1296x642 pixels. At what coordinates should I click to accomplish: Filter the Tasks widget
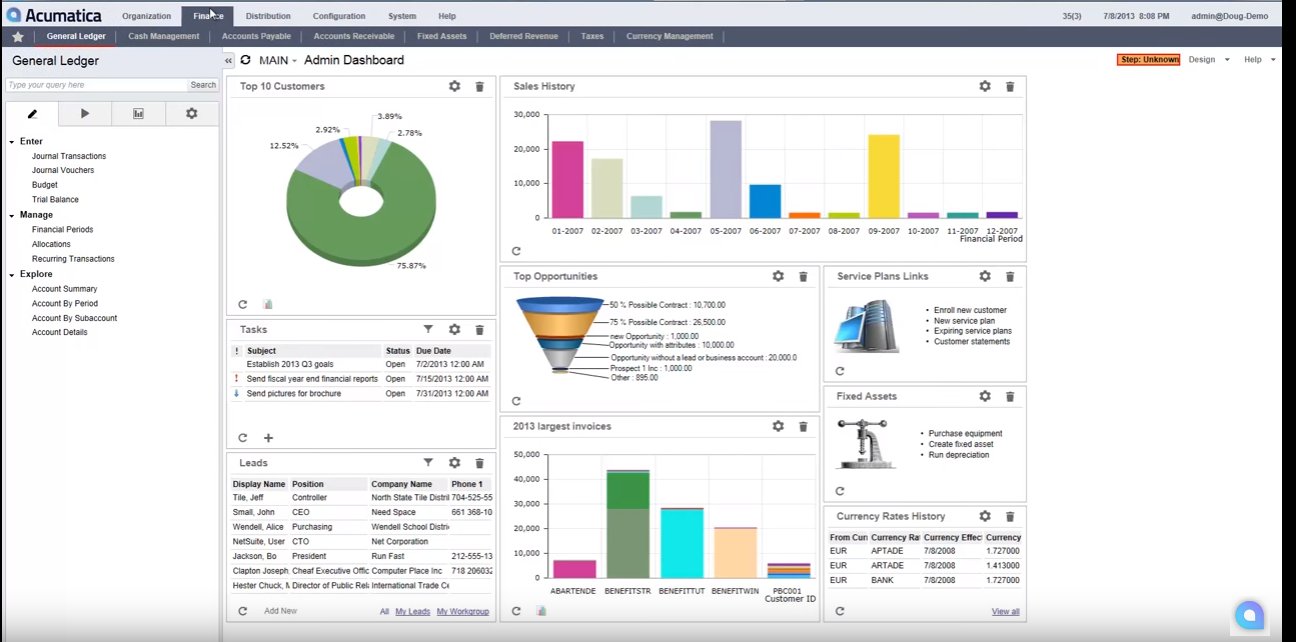pos(428,329)
